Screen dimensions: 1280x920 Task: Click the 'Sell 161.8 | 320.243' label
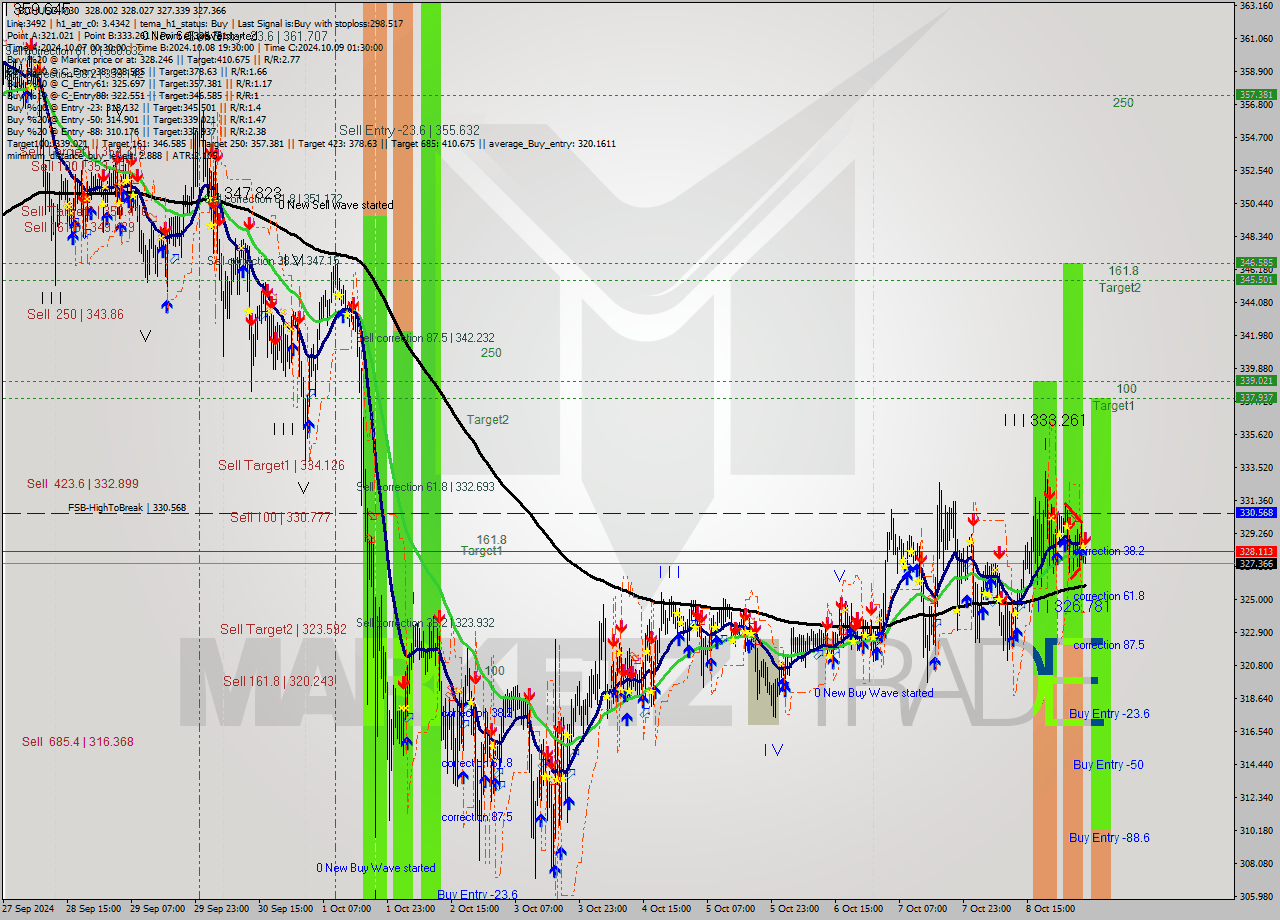278,681
